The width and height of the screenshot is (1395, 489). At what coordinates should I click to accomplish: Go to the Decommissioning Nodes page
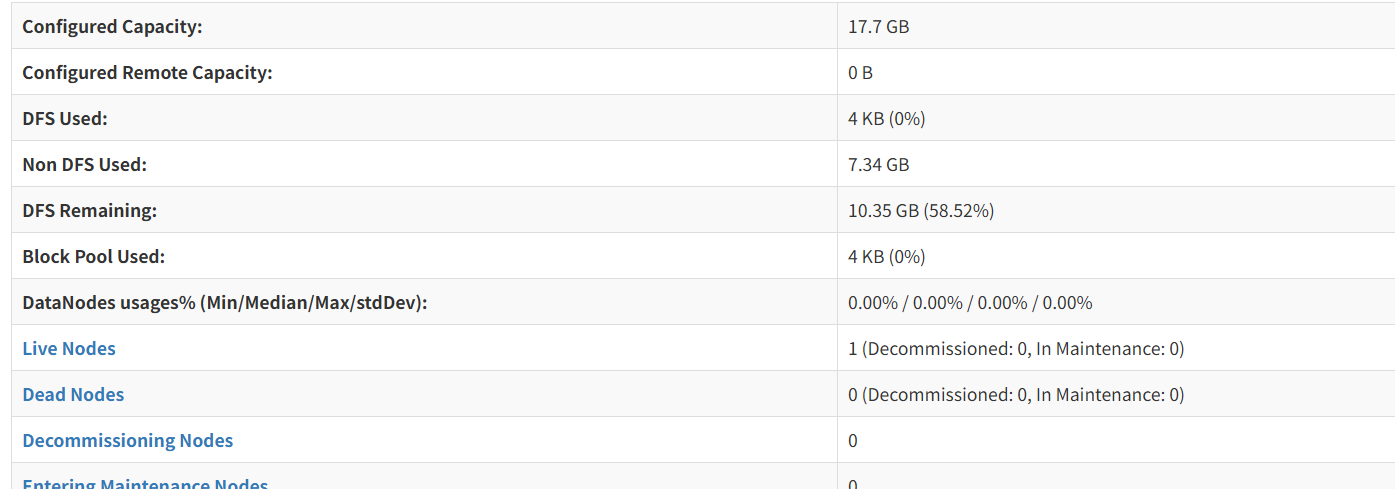tap(127, 441)
